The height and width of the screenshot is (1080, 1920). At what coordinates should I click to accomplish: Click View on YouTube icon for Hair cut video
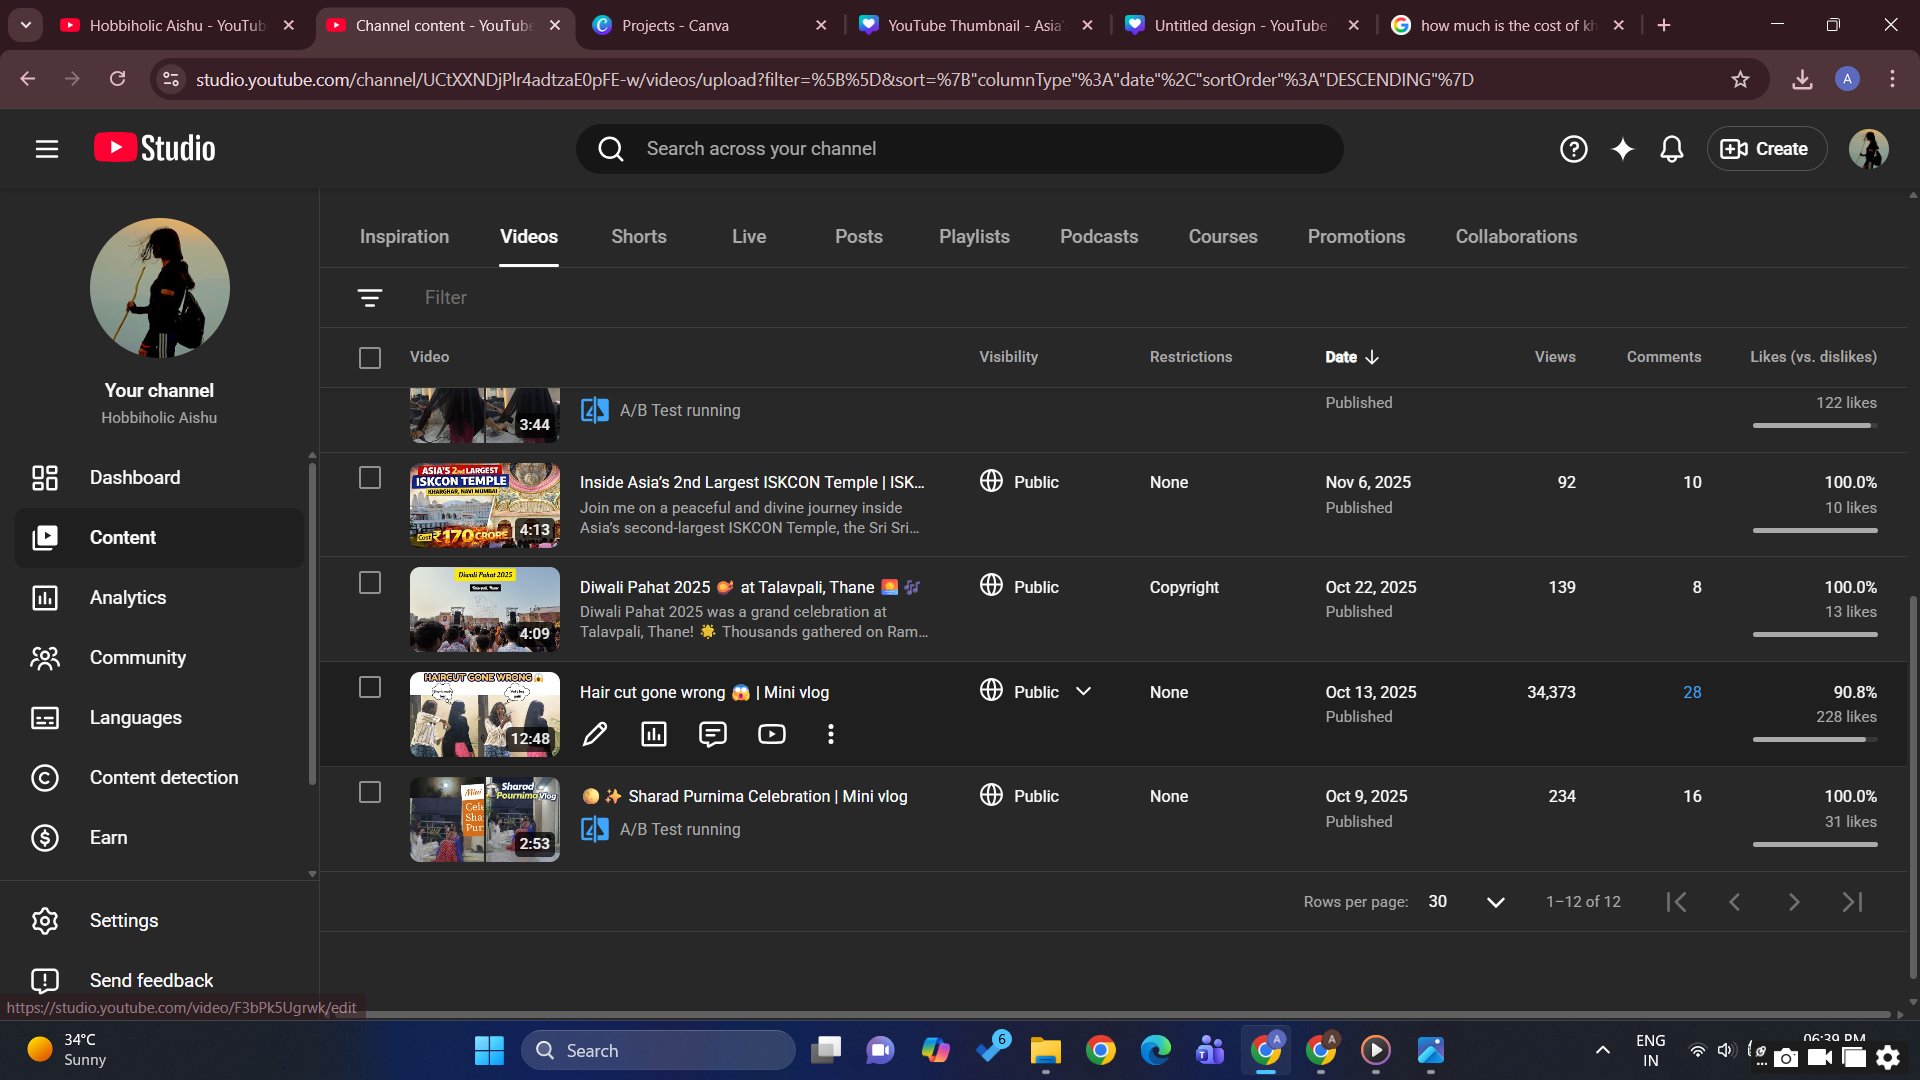[771, 734]
